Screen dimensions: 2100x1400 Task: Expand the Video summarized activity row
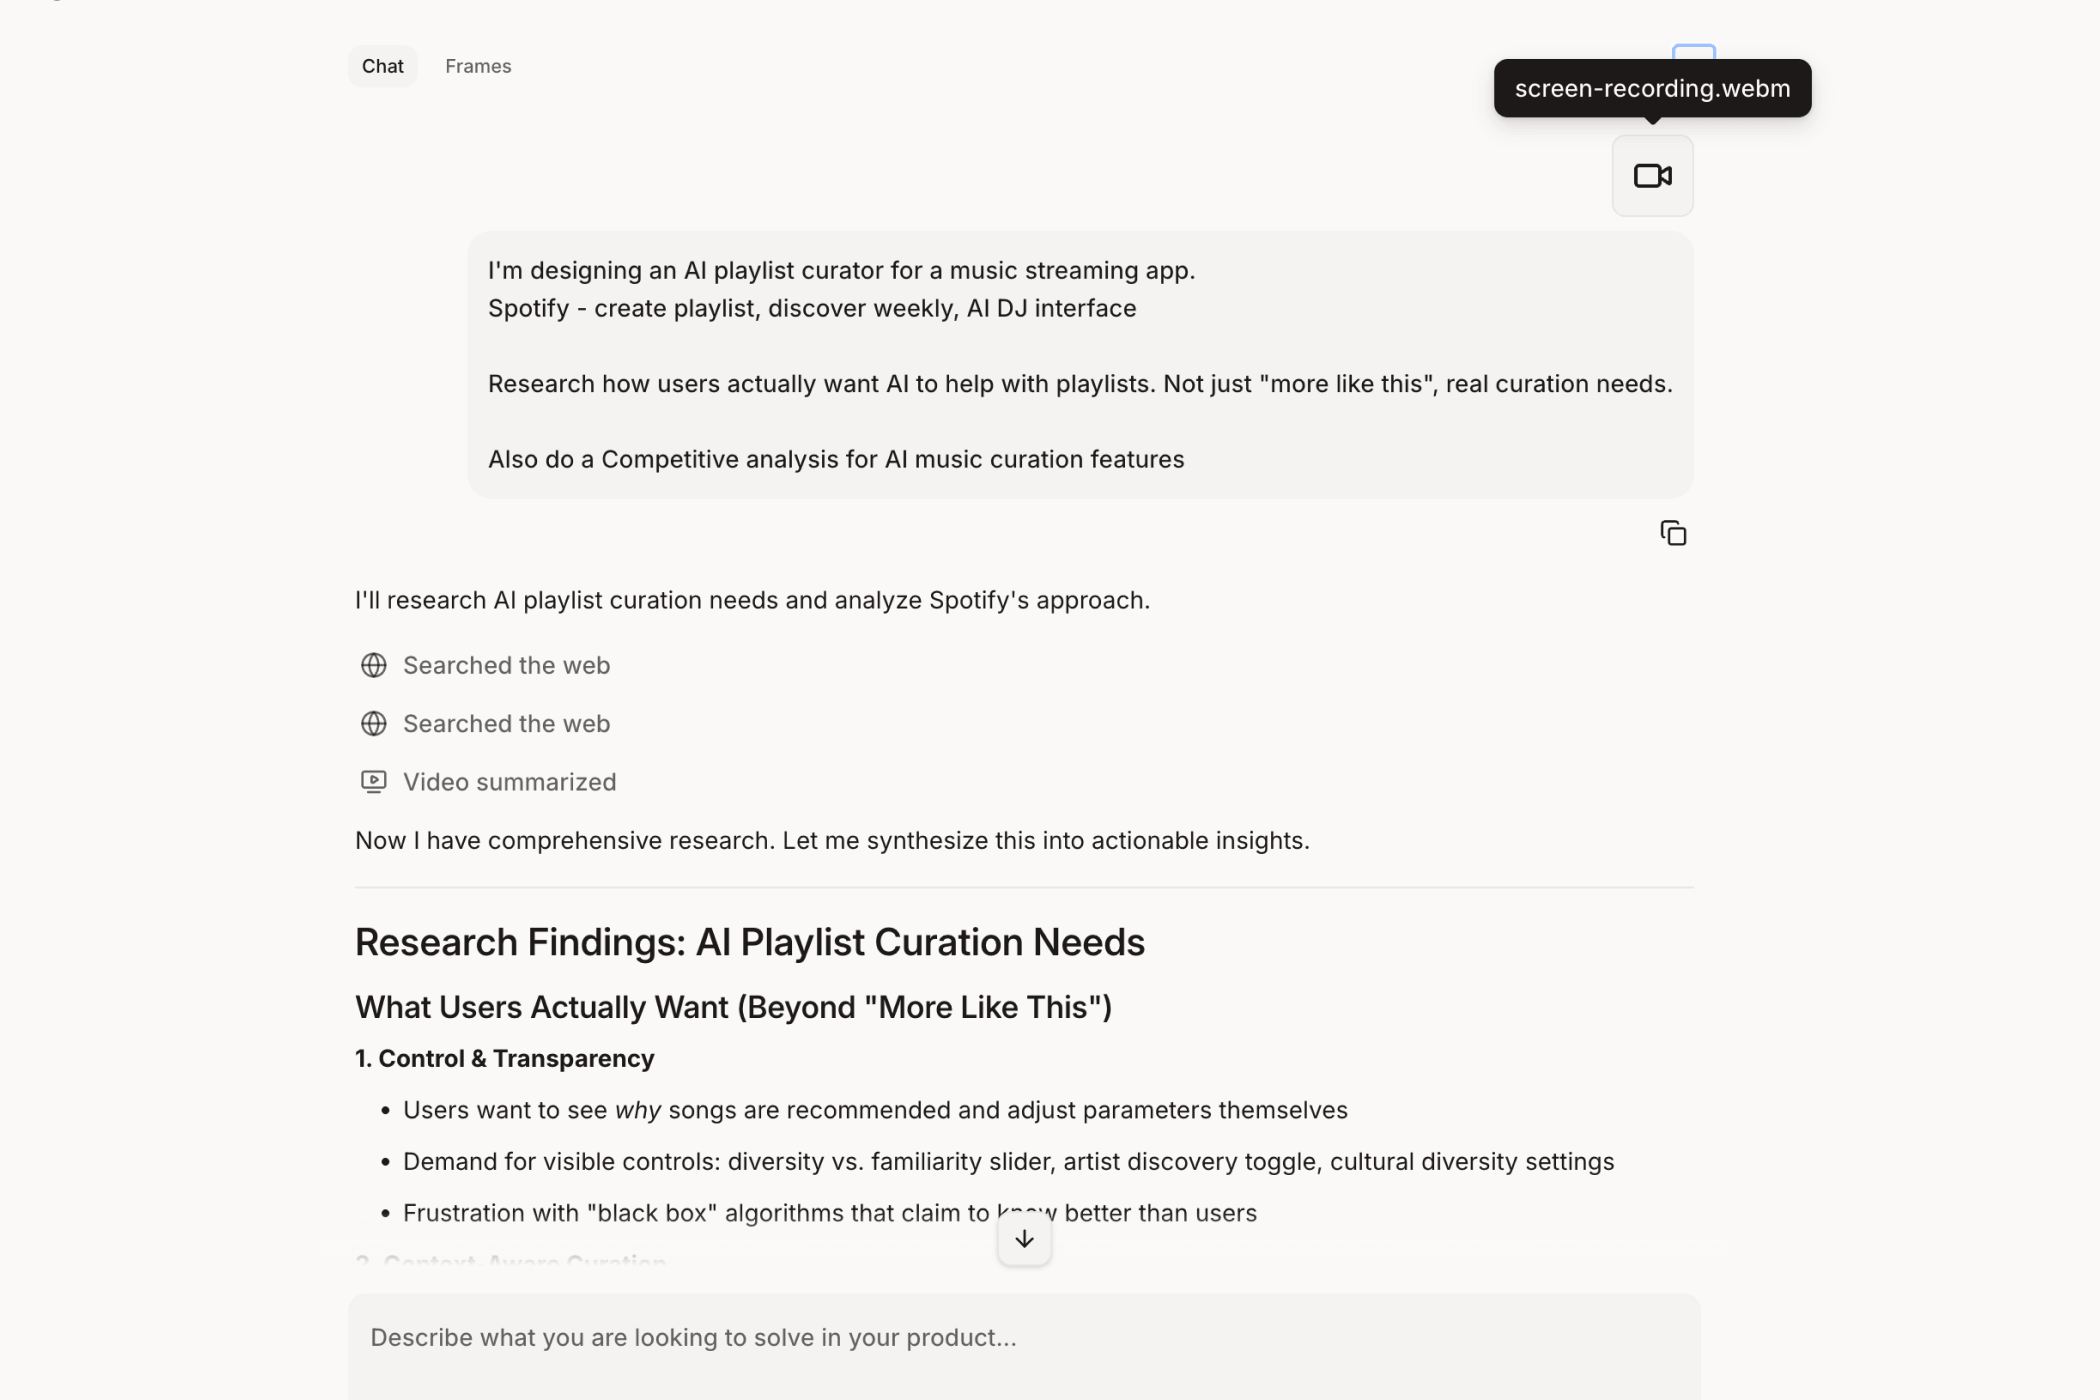tap(509, 781)
